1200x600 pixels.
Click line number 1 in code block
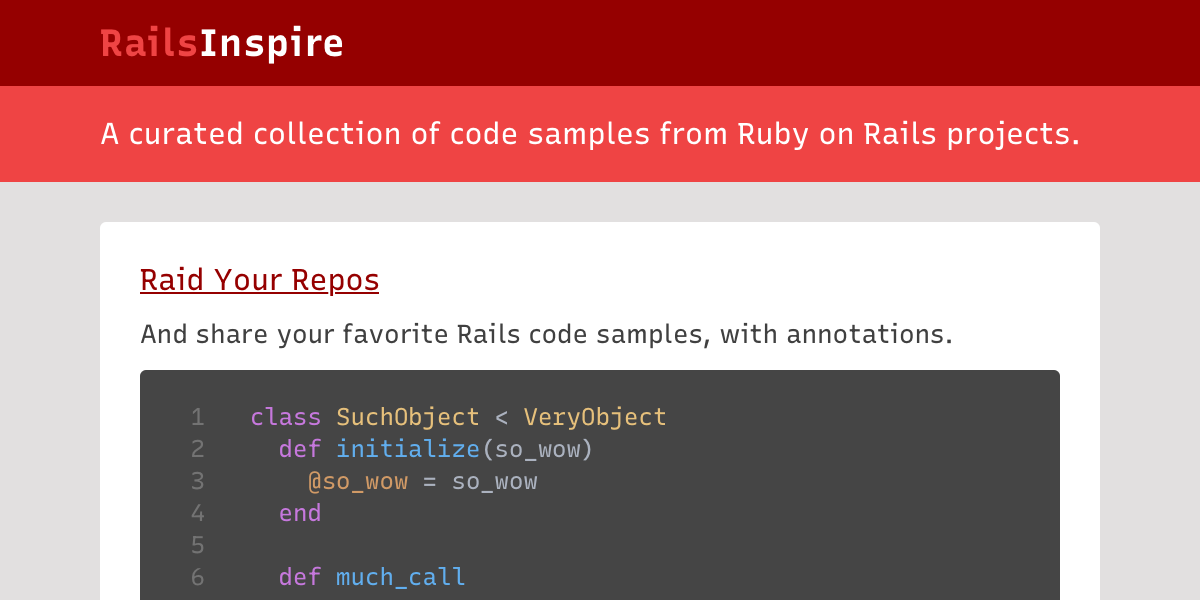(197, 417)
